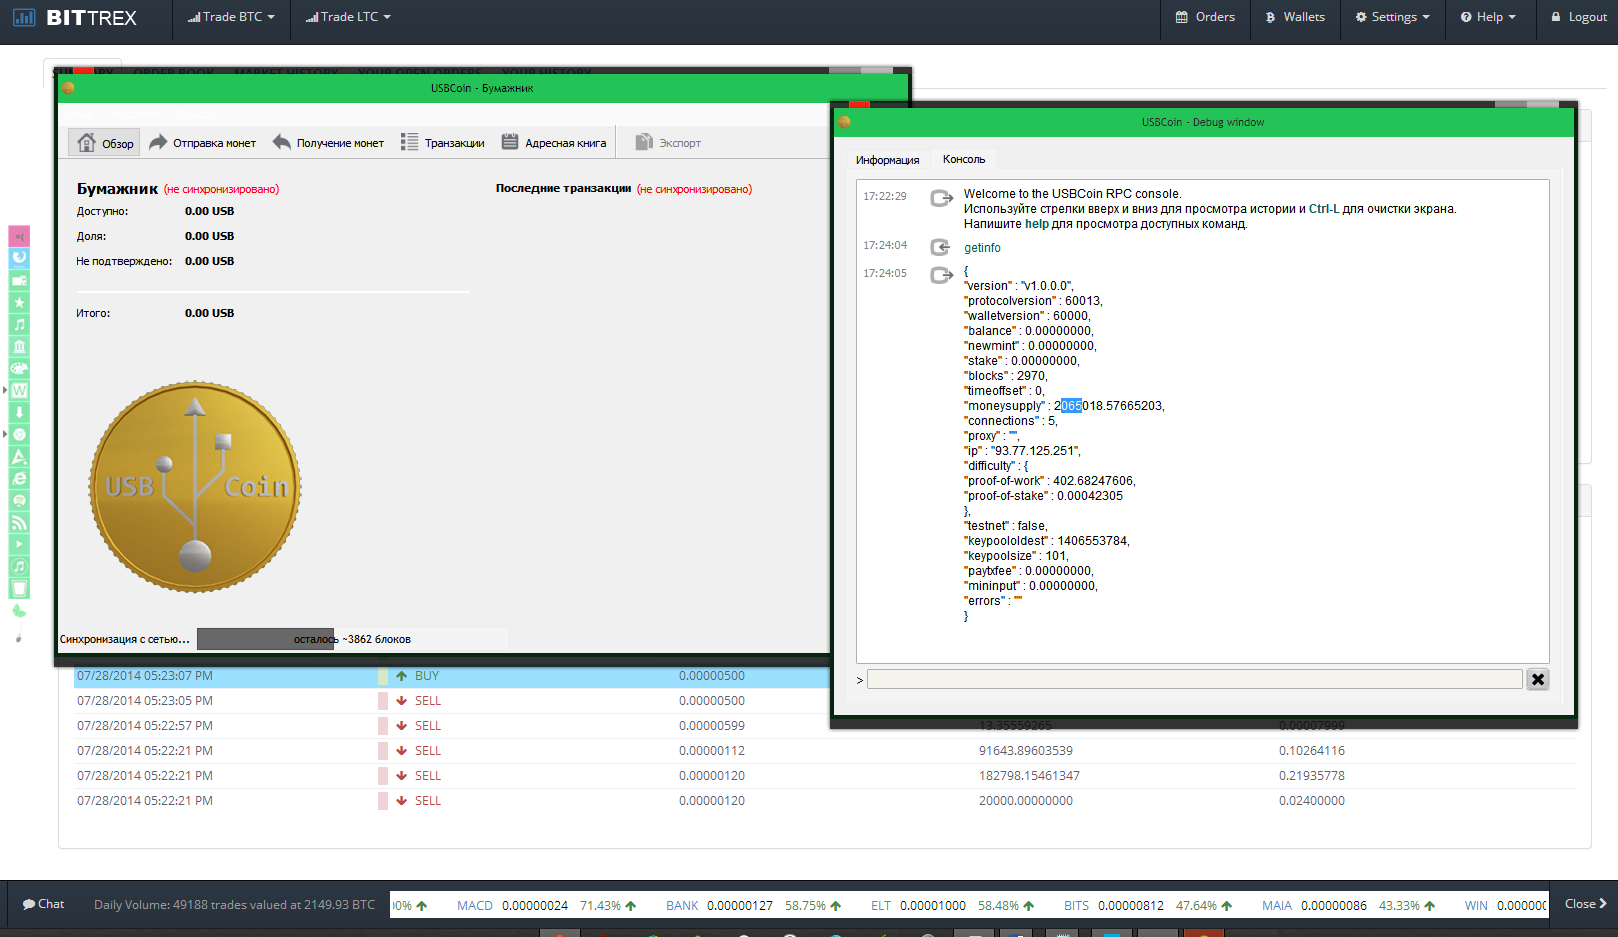Switch to Информация tab in Debug window
Screen dimensions: 1618x937
887,160
